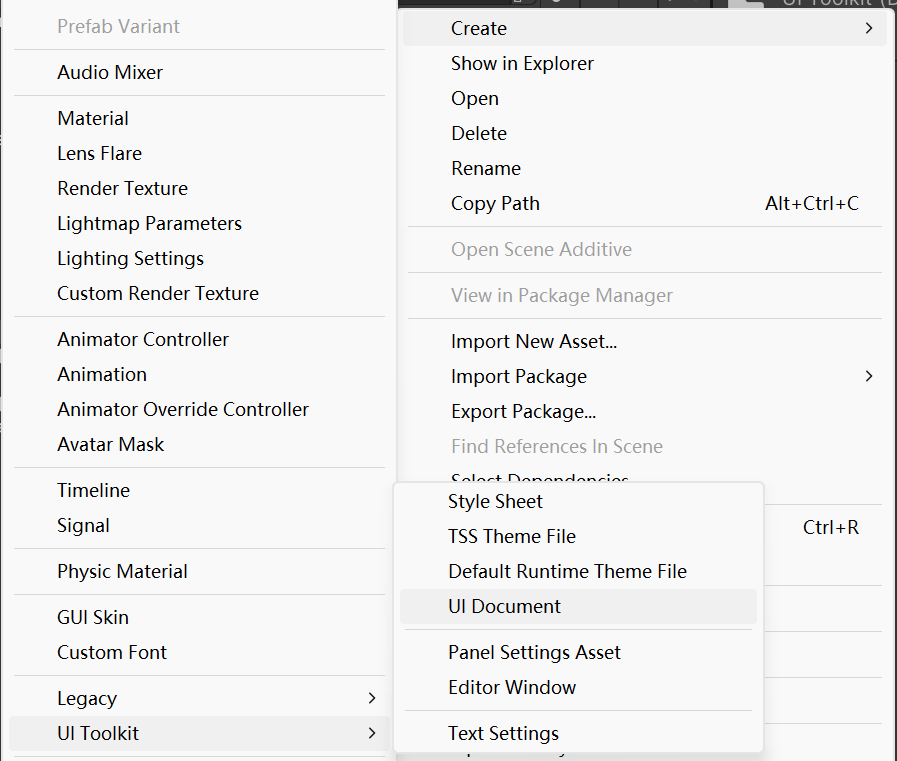
Task: Click Show in Explorer
Action: [x=522, y=63]
